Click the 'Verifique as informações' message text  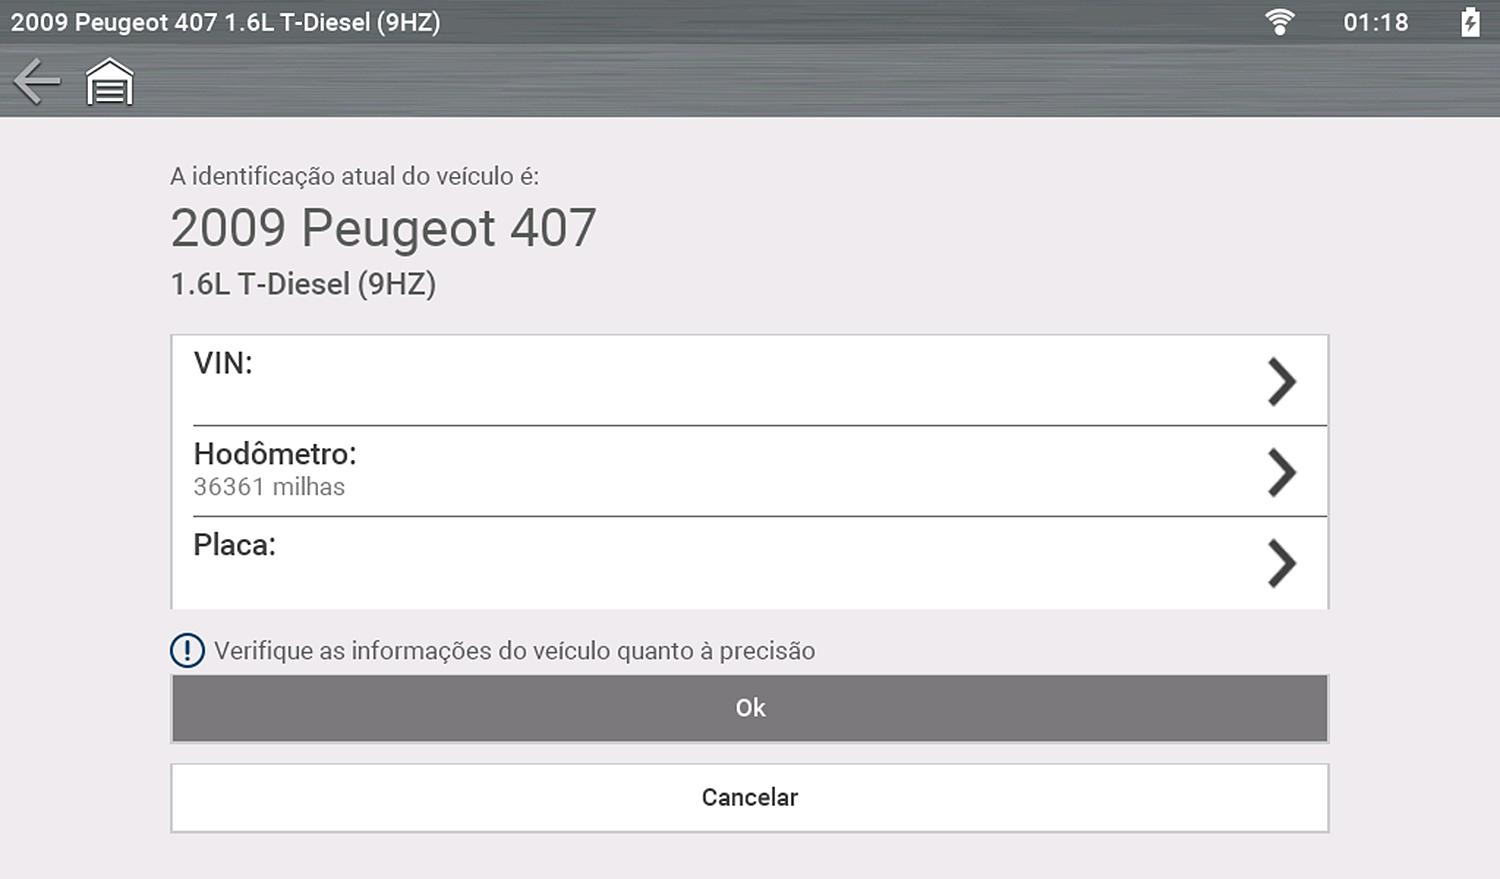pos(514,651)
